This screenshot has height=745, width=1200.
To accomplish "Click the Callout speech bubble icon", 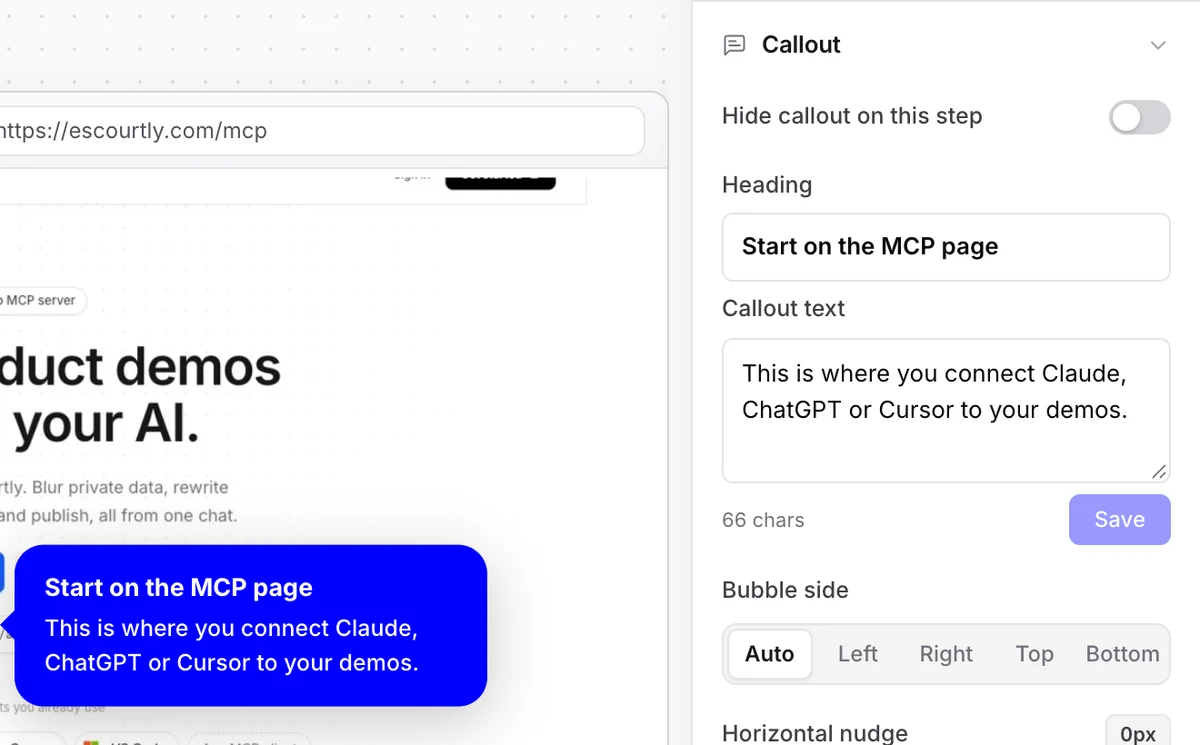I will (734, 45).
